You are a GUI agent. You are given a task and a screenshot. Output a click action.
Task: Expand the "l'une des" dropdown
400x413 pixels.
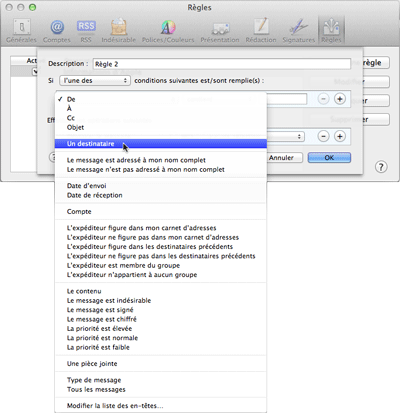[95, 81]
